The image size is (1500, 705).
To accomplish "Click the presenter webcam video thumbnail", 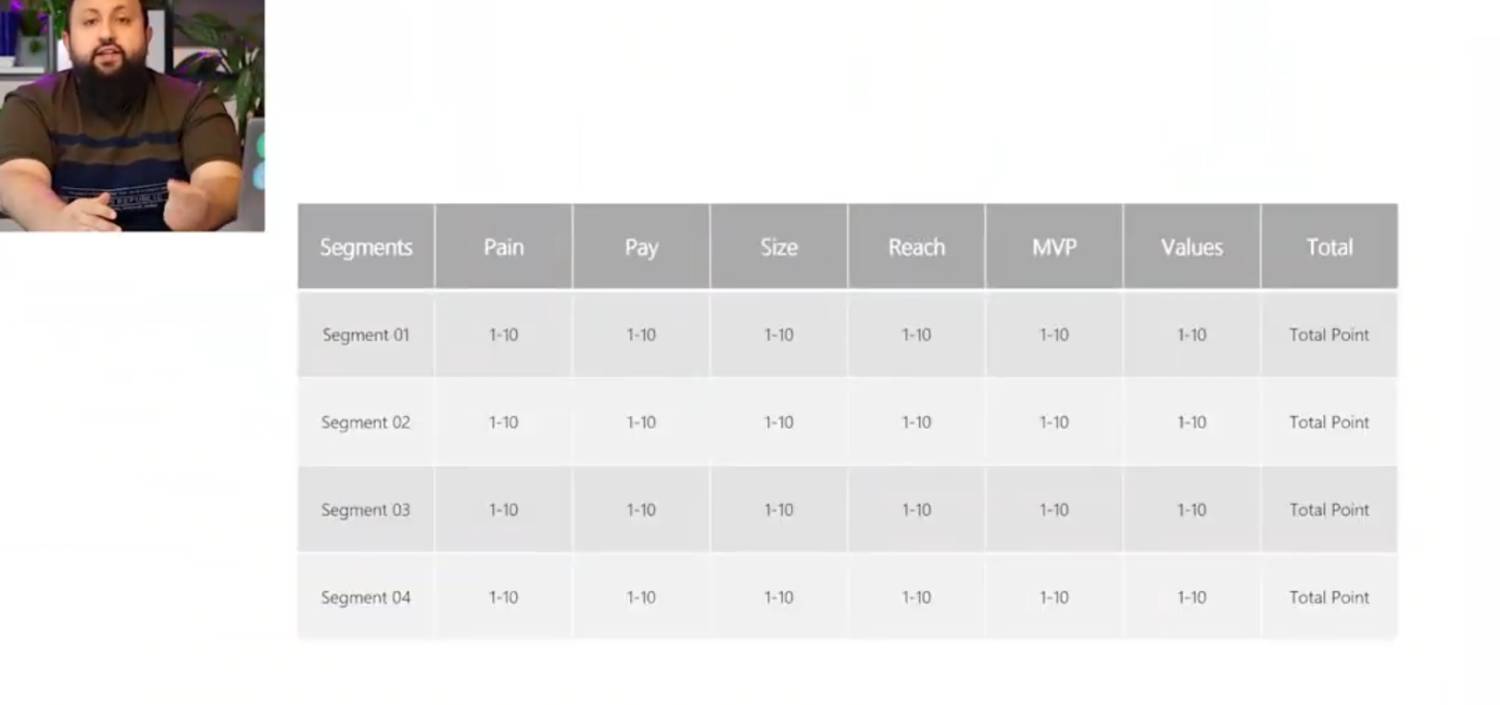I will click(132, 115).
